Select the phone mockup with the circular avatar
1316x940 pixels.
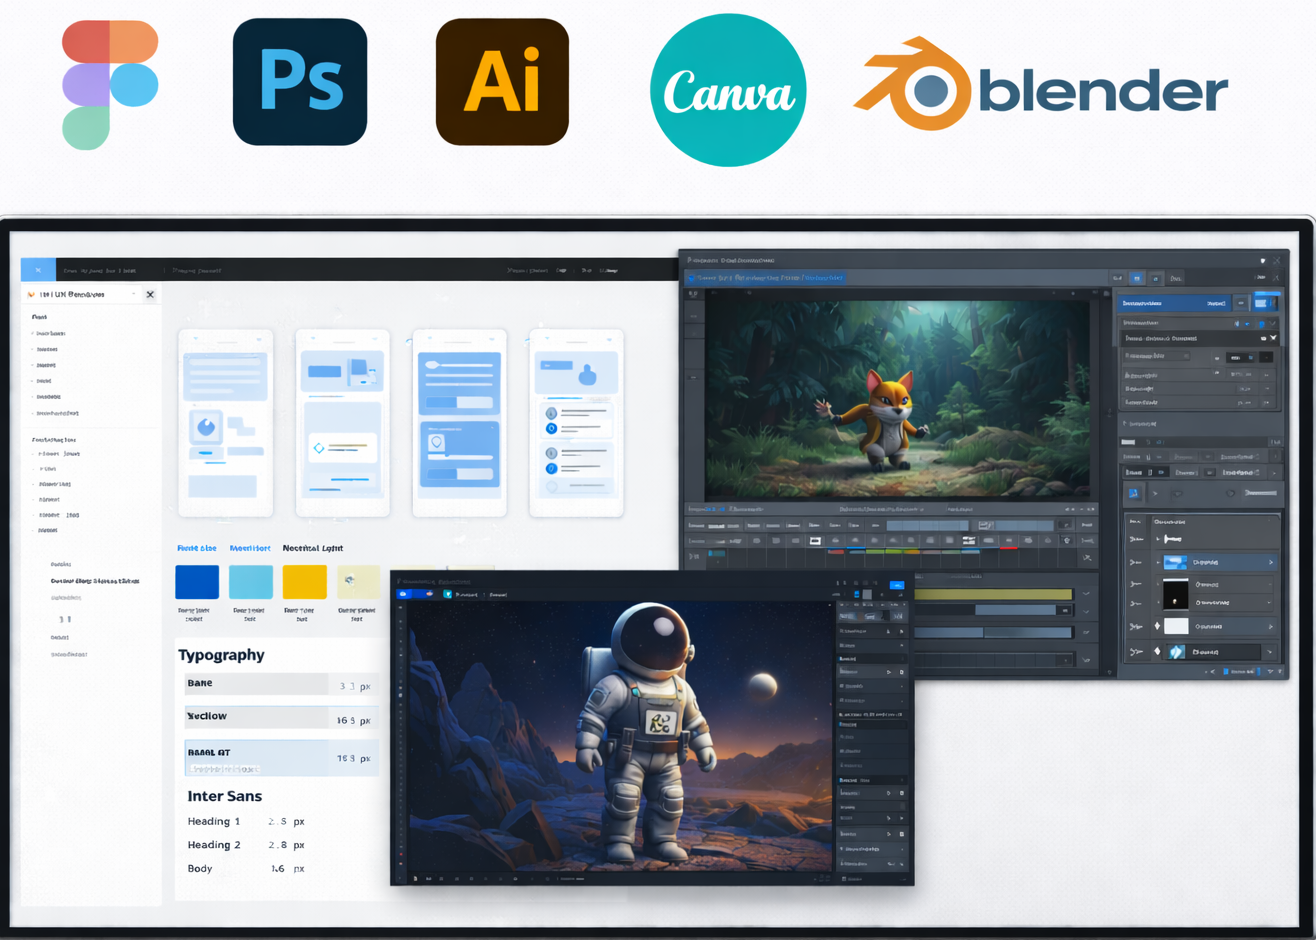tap(225, 423)
